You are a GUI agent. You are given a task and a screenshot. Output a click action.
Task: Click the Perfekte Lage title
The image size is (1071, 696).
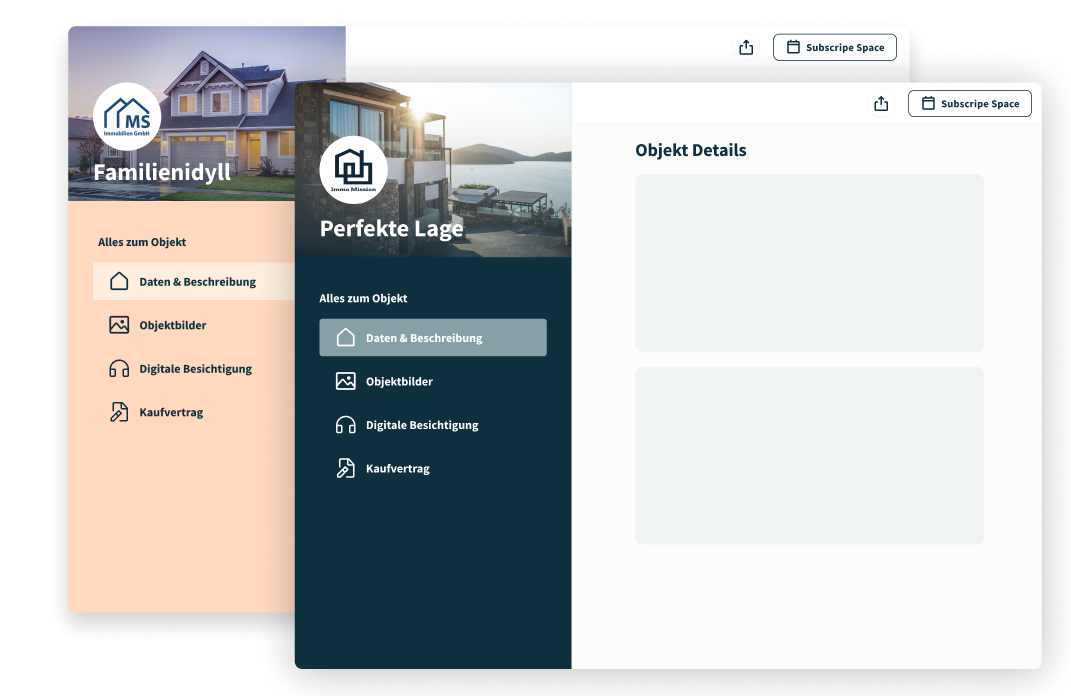[x=391, y=229]
